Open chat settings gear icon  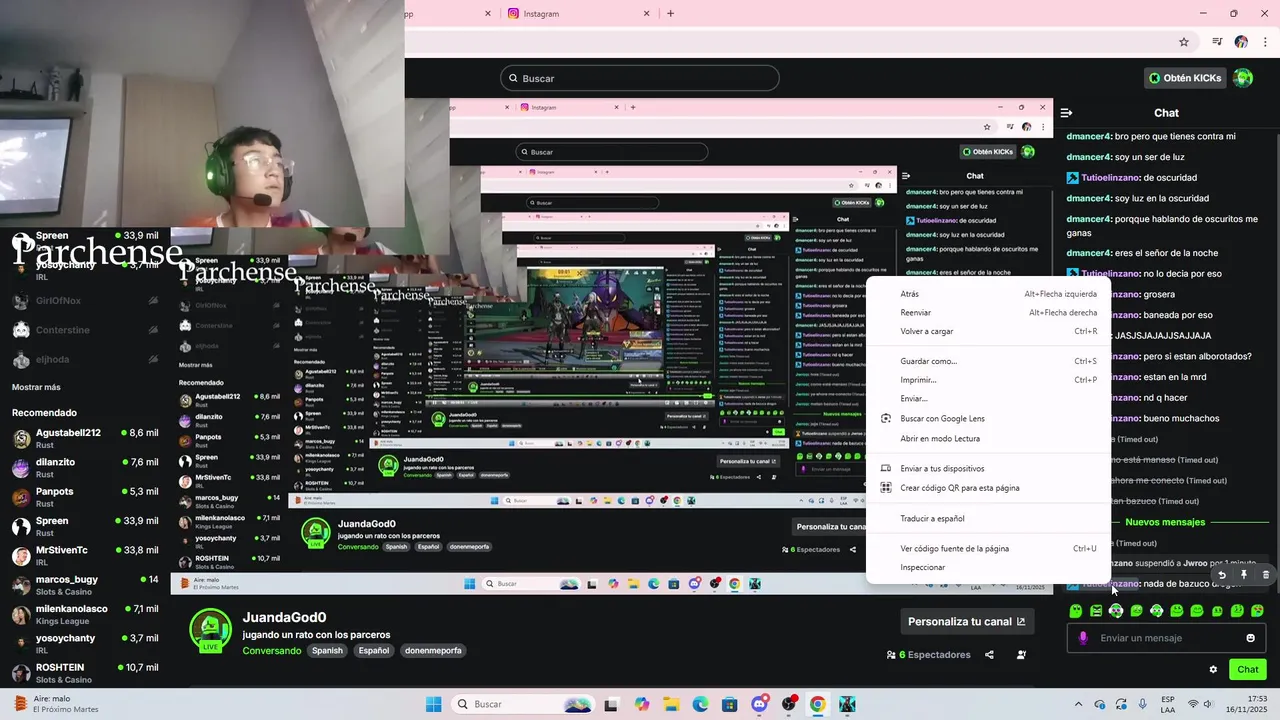(1213, 670)
